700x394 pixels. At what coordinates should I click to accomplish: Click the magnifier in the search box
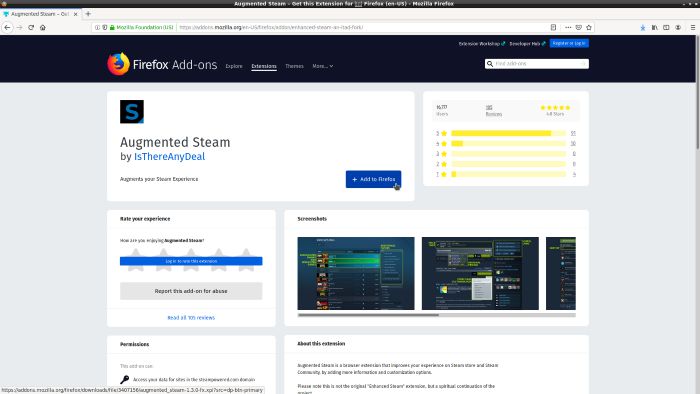(x=490, y=64)
